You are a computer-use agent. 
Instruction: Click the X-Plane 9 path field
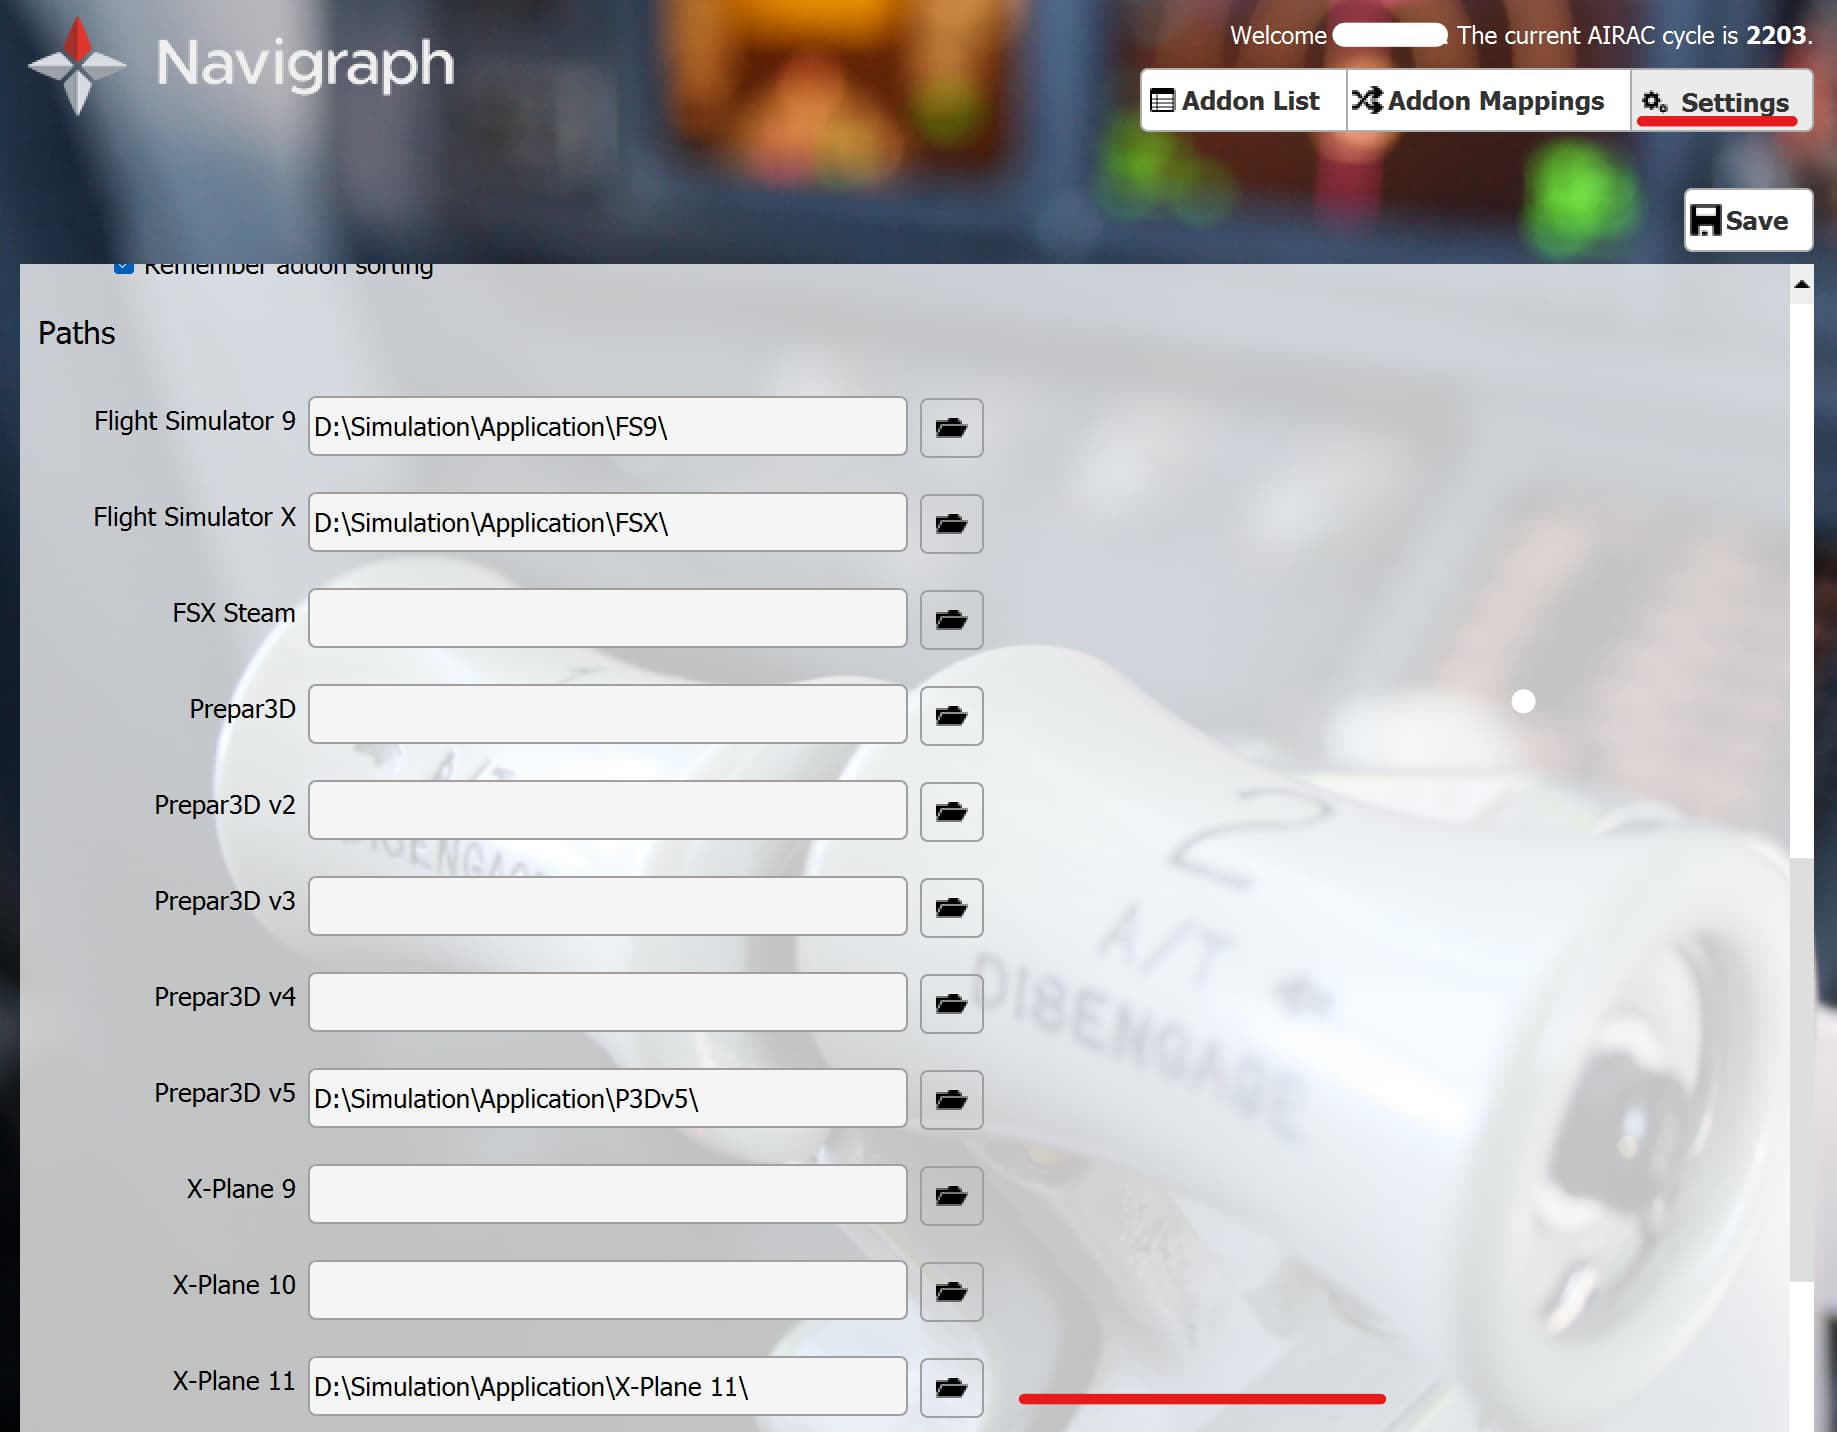pos(608,1194)
